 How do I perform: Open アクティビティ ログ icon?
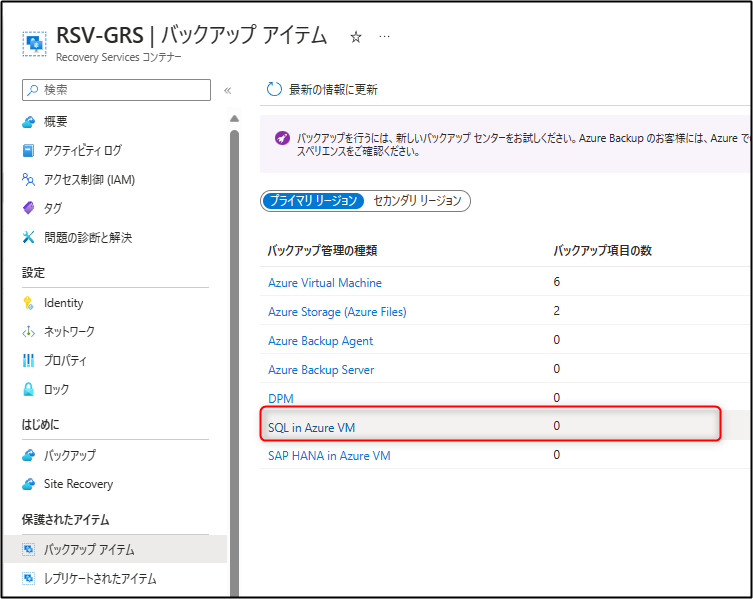(29, 151)
